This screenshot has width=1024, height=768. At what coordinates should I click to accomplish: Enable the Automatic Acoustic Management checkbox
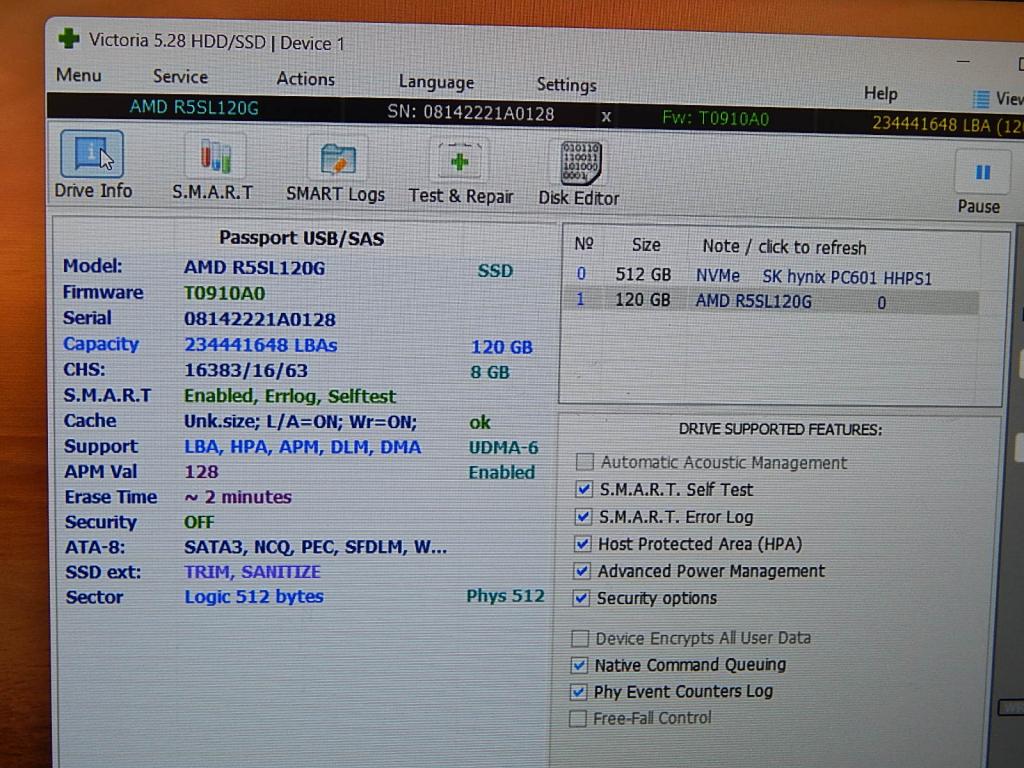(x=585, y=462)
